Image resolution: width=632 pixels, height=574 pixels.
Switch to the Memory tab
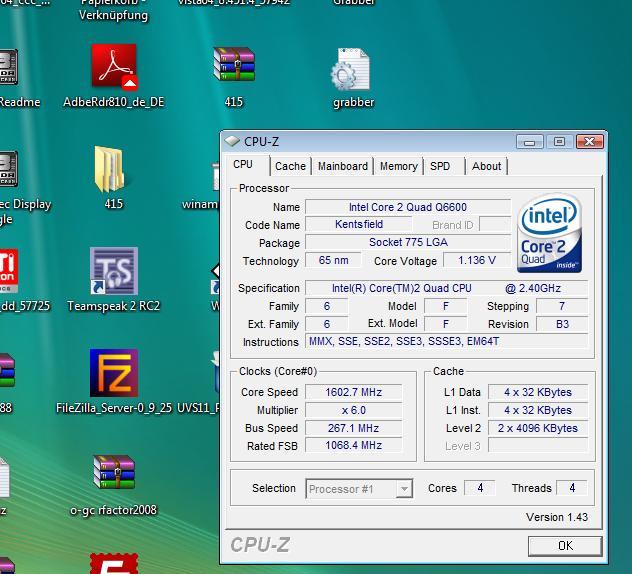coord(398,166)
